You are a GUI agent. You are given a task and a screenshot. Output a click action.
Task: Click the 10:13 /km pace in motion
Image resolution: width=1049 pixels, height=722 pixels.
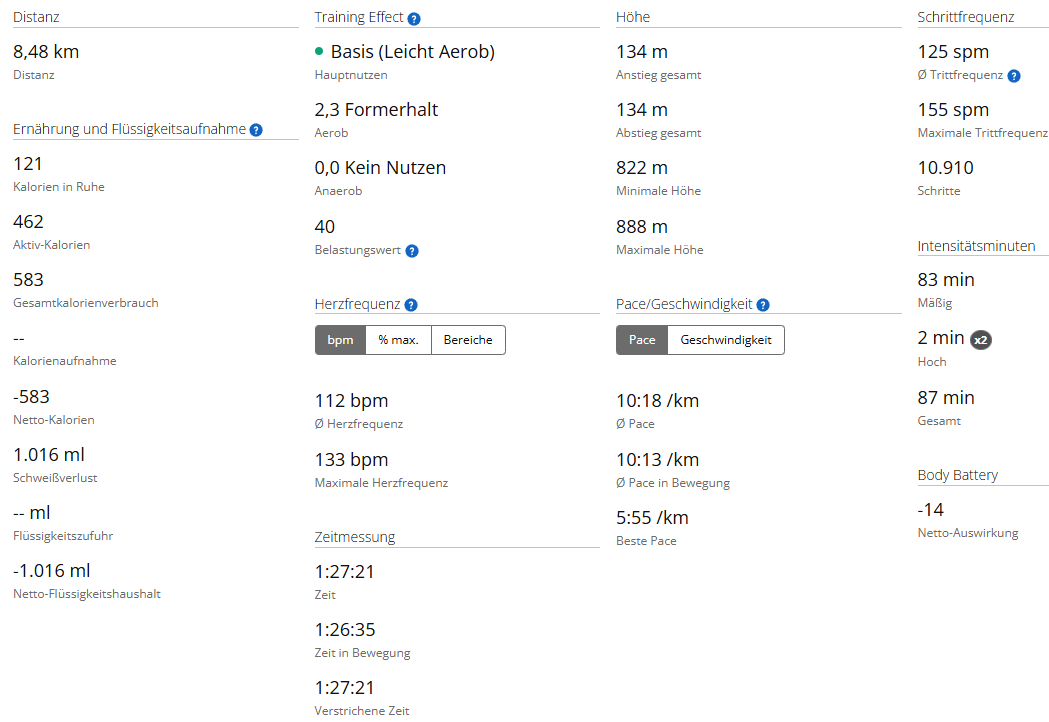click(658, 460)
